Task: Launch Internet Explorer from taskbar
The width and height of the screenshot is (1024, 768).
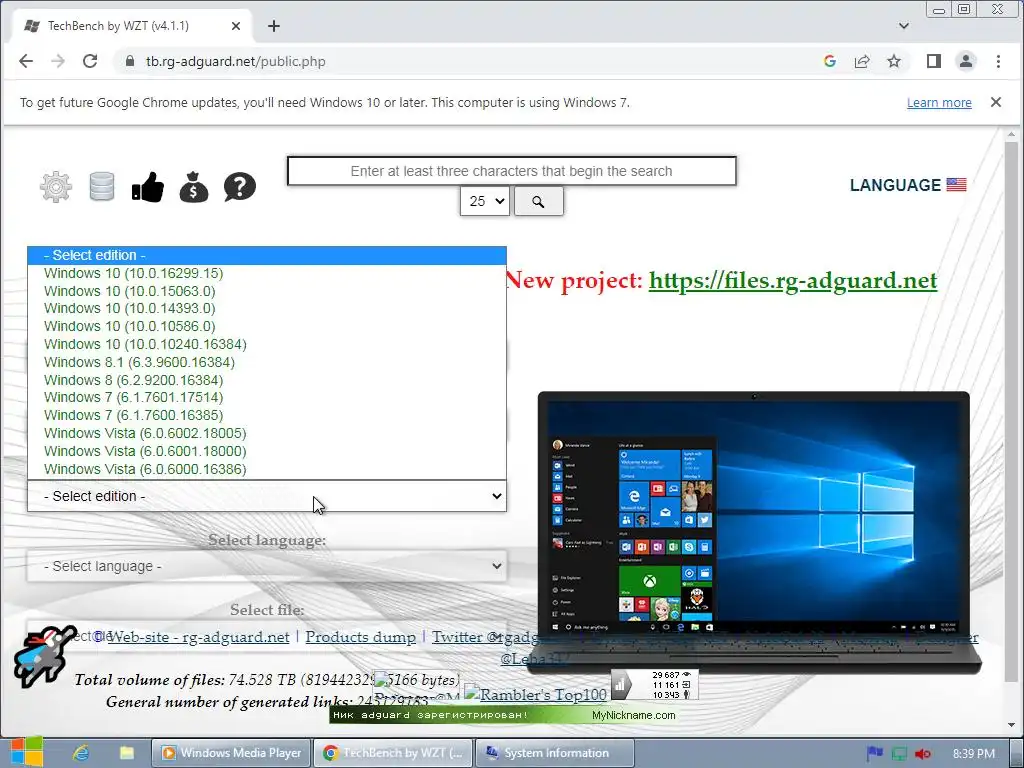Action: click(81, 753)
